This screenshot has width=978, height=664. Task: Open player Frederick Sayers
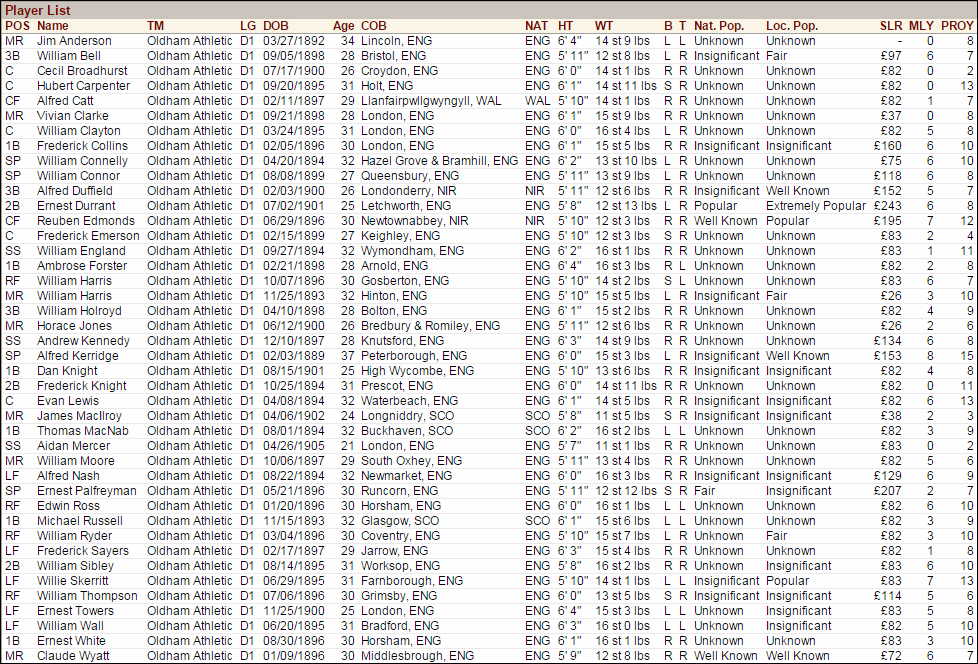(83, 551)
